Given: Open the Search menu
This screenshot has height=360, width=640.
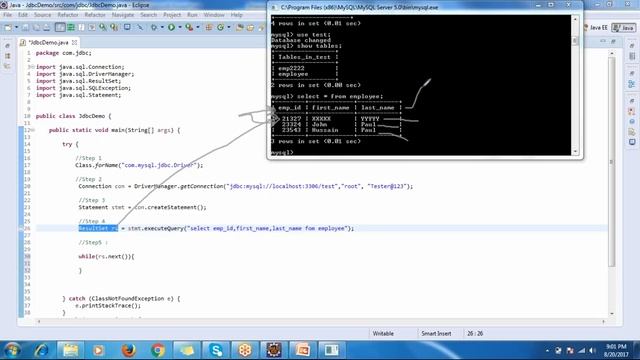Looking at the screenshot, I should [x=149, y=15].
